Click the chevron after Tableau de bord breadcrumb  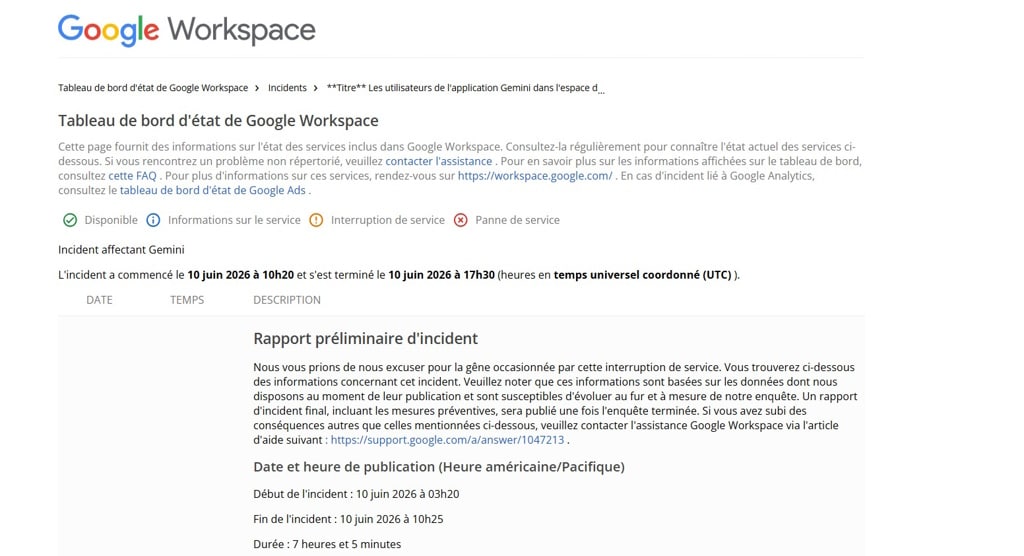point(257,88)
